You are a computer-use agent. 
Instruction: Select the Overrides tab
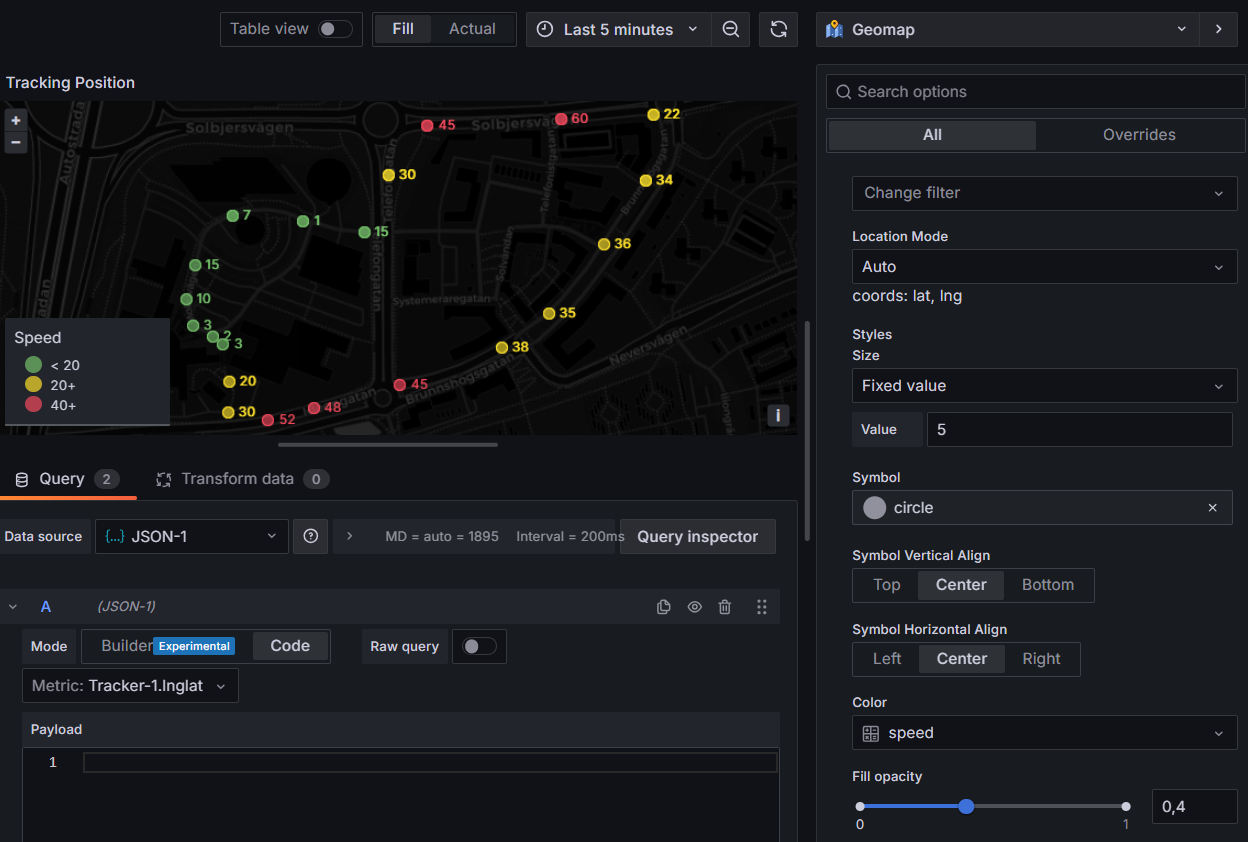[1138, 135]
